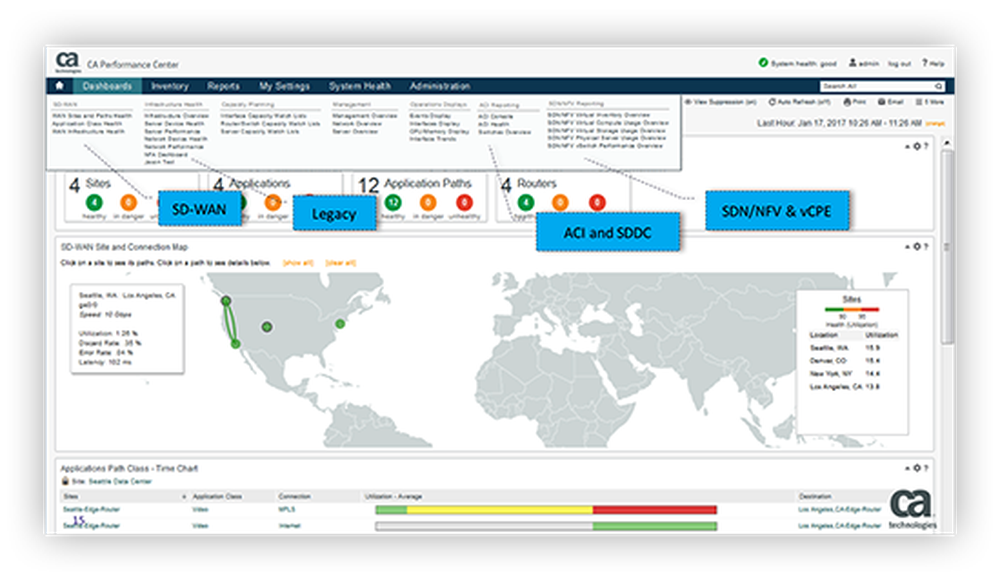1000x581 pixels.
Task: Select Interface Capacity Watch Lists entry
Action: coord(263,116)
